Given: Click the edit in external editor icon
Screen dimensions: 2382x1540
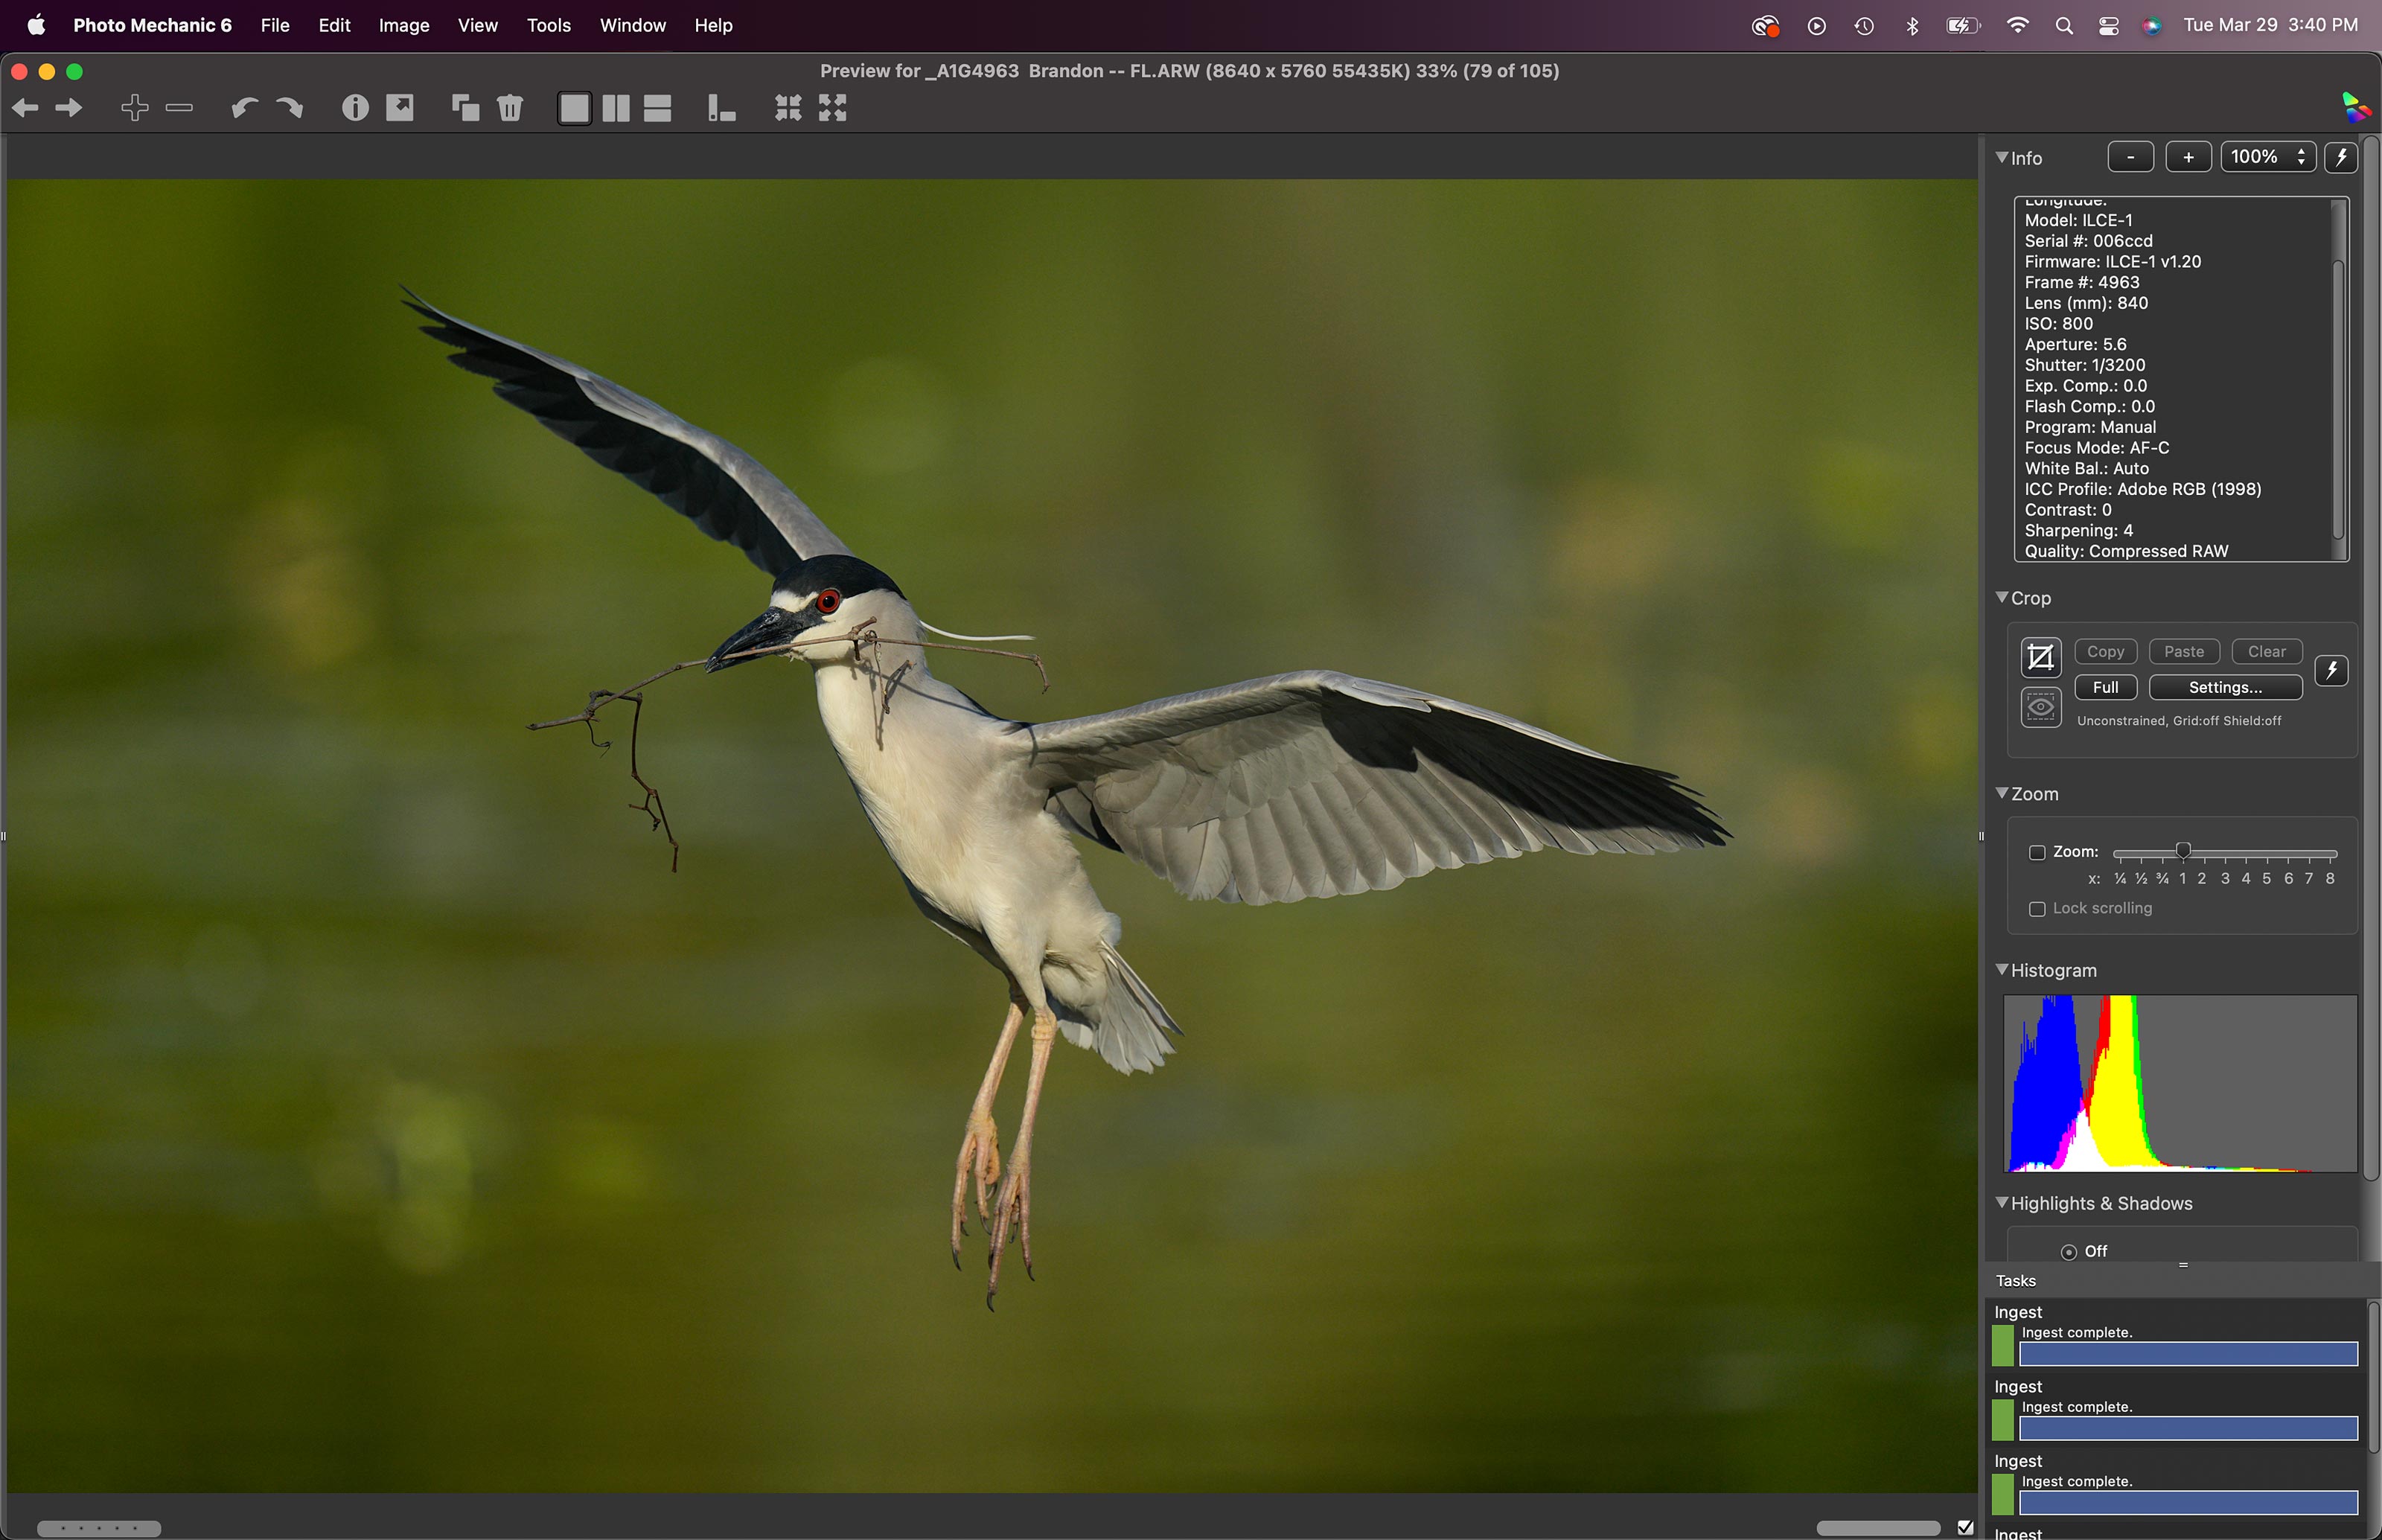Looking at the screenshot, I should point(400,108).
